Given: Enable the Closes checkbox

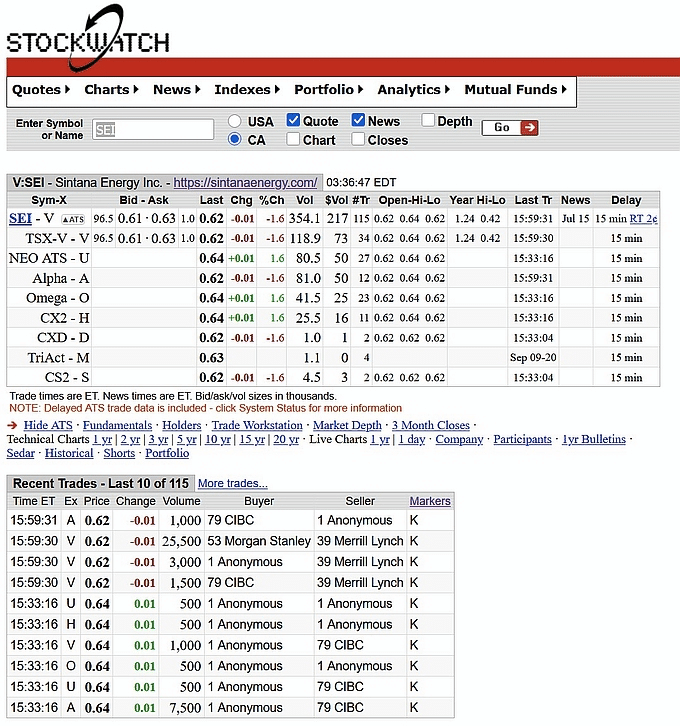Looking at the screenshot, I should 358,139.
